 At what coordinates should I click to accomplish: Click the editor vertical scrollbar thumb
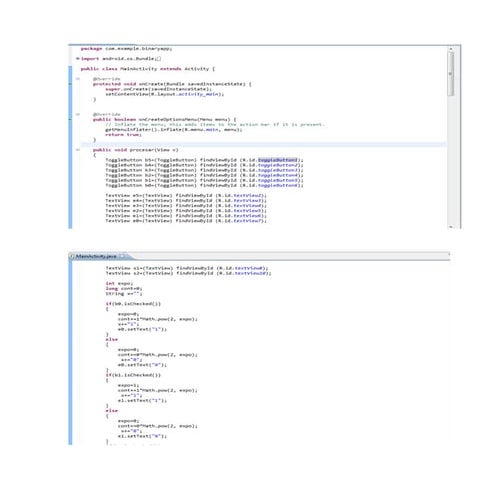(451, 74)
